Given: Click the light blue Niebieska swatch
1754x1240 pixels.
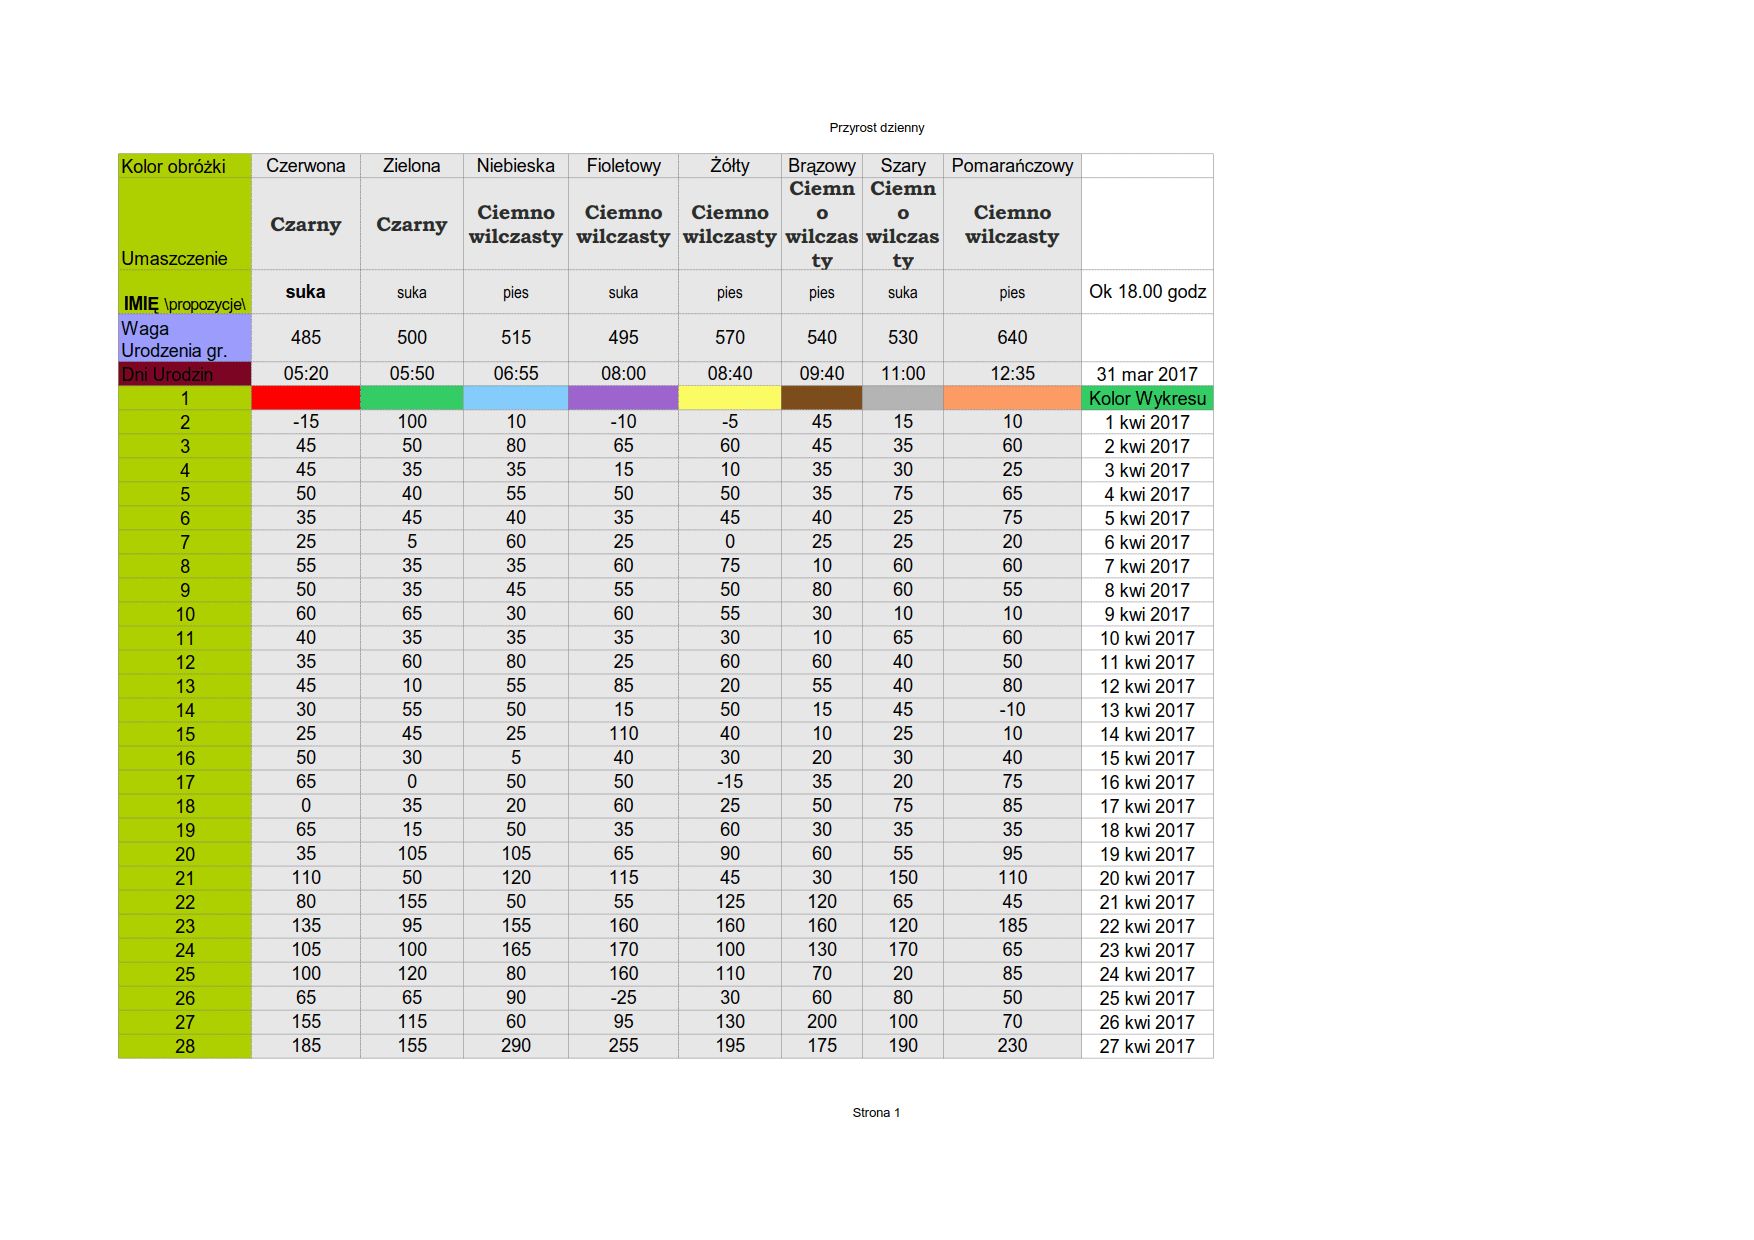Looking at the screenshot, I should 515,398.
